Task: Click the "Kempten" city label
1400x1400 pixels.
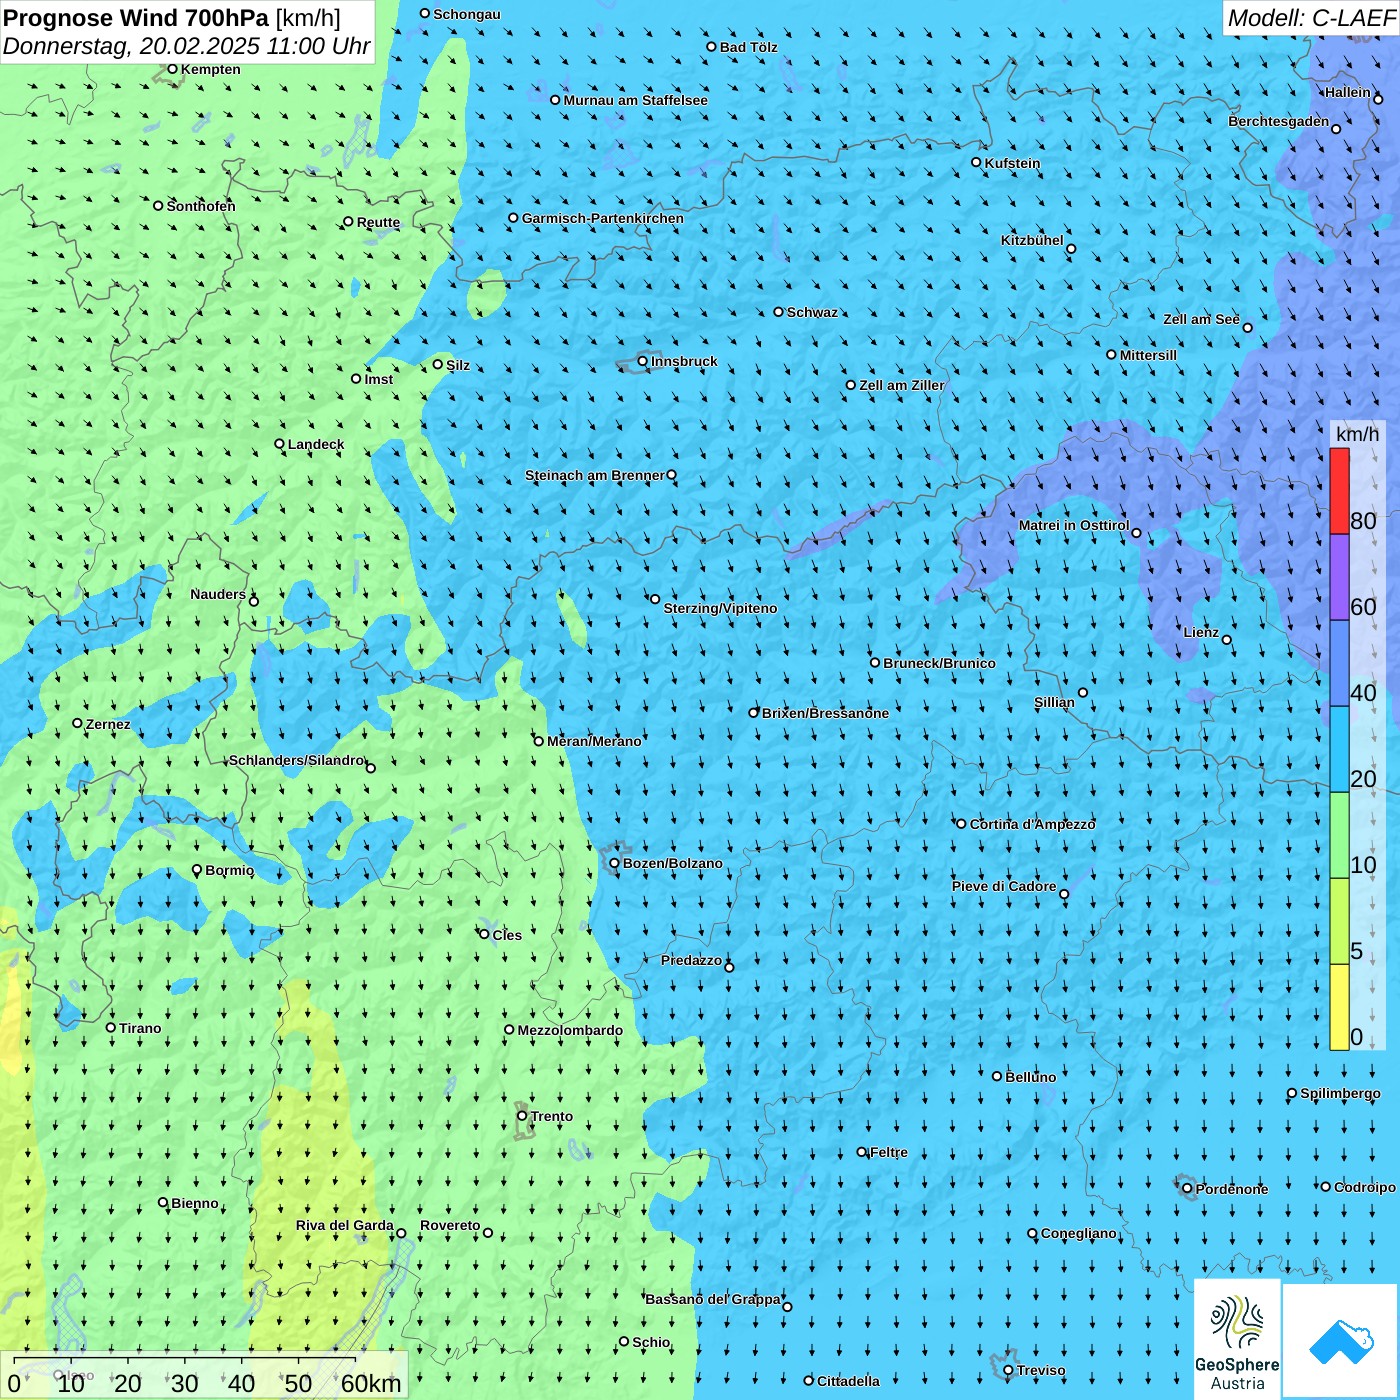Action: point(210,69)
